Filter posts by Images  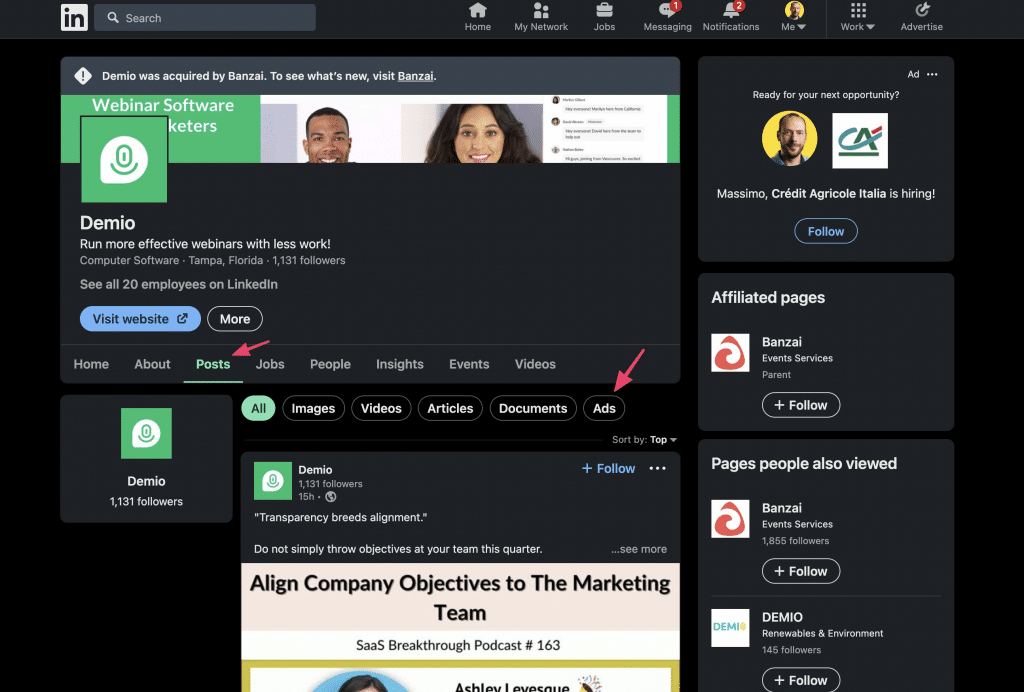point(313,409)
